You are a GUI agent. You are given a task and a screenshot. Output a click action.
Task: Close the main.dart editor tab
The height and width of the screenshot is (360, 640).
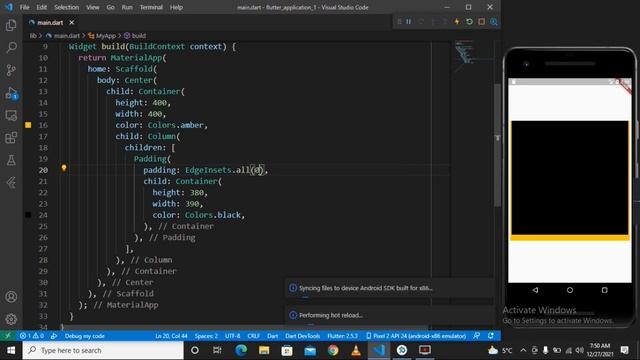(72, 22)
